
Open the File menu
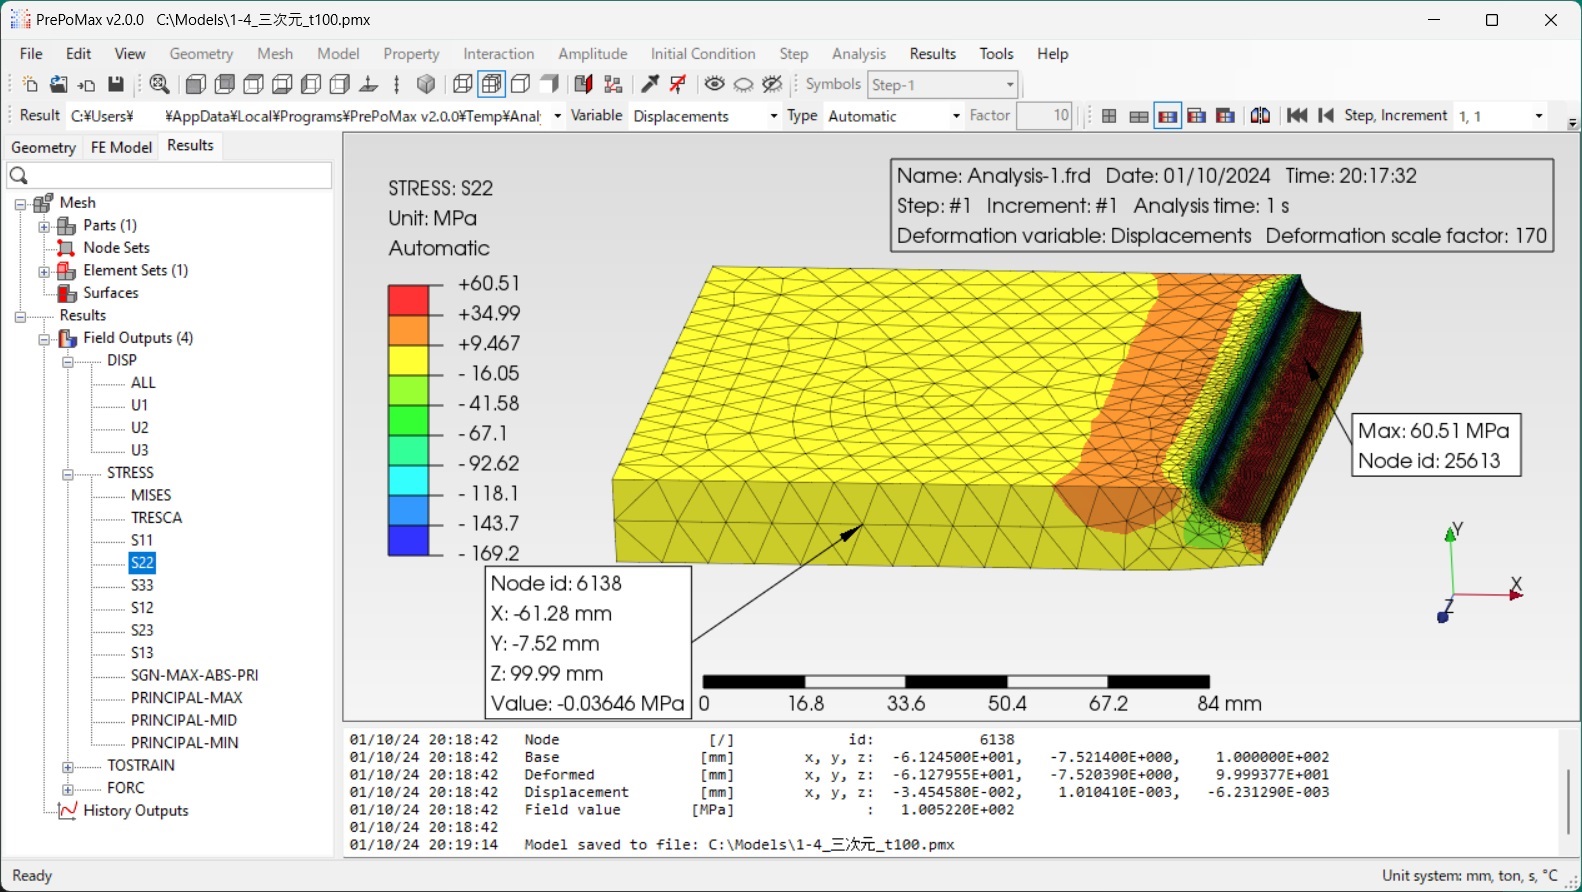31,54
